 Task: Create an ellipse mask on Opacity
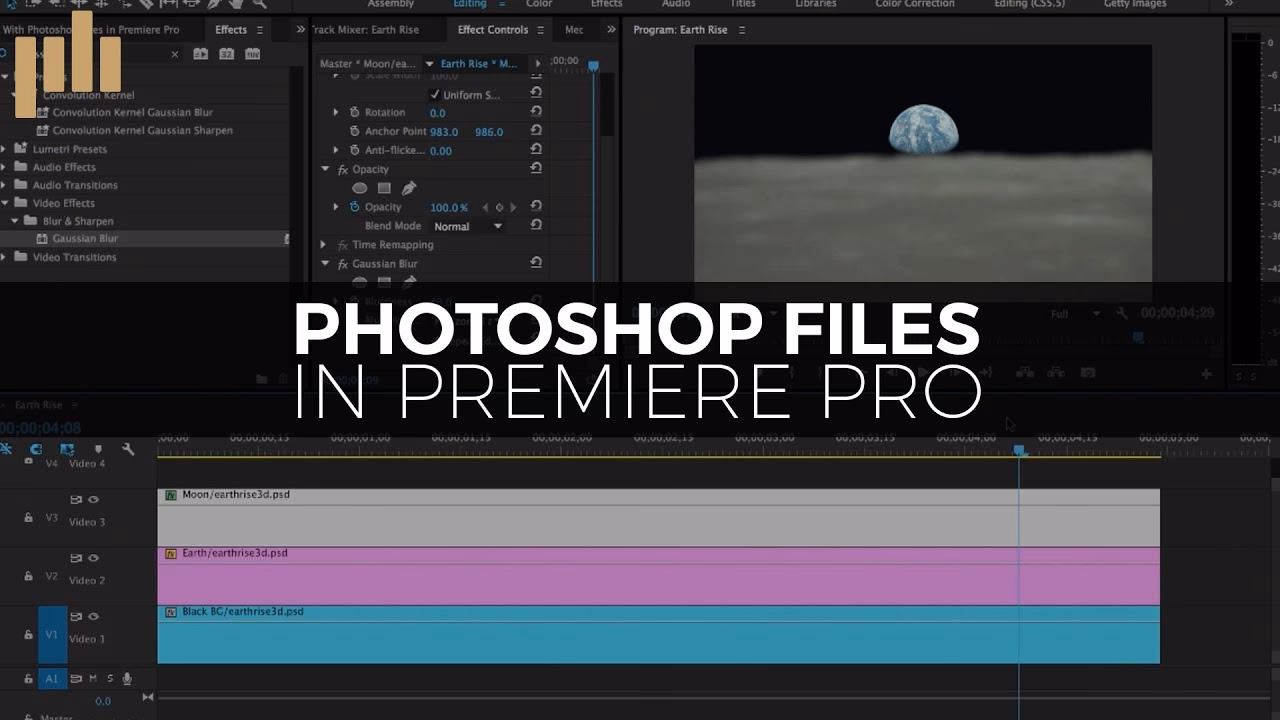[x=360, y=188]
